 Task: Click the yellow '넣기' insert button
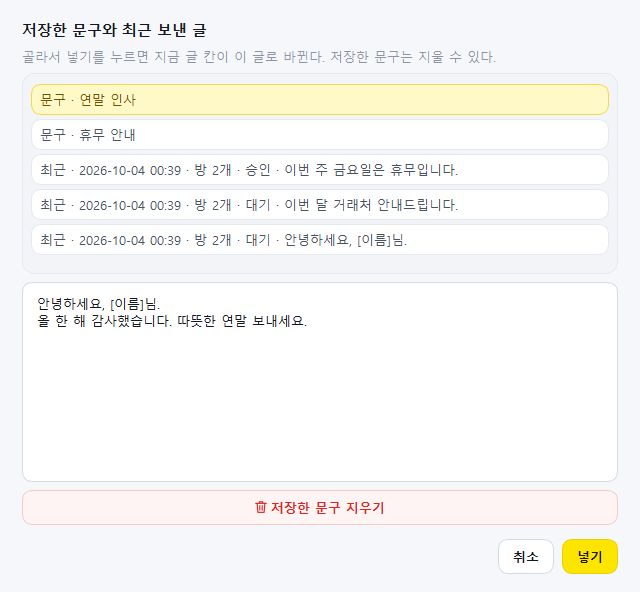pyautogui.click(x=590, y=557)
